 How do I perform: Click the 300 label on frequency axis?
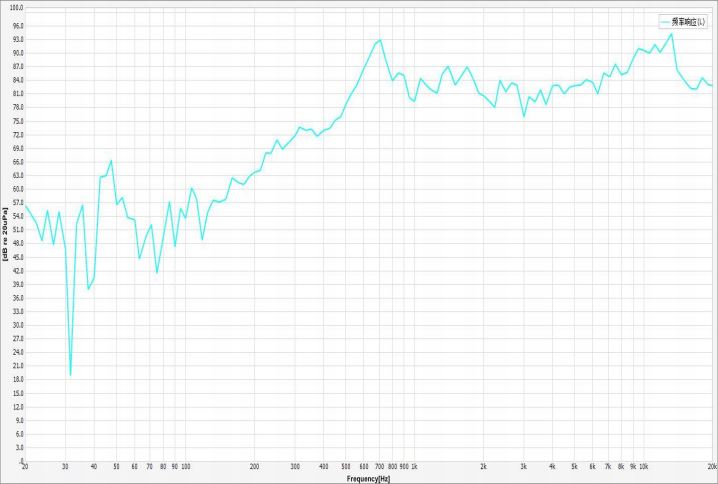(x=295, y=467)
